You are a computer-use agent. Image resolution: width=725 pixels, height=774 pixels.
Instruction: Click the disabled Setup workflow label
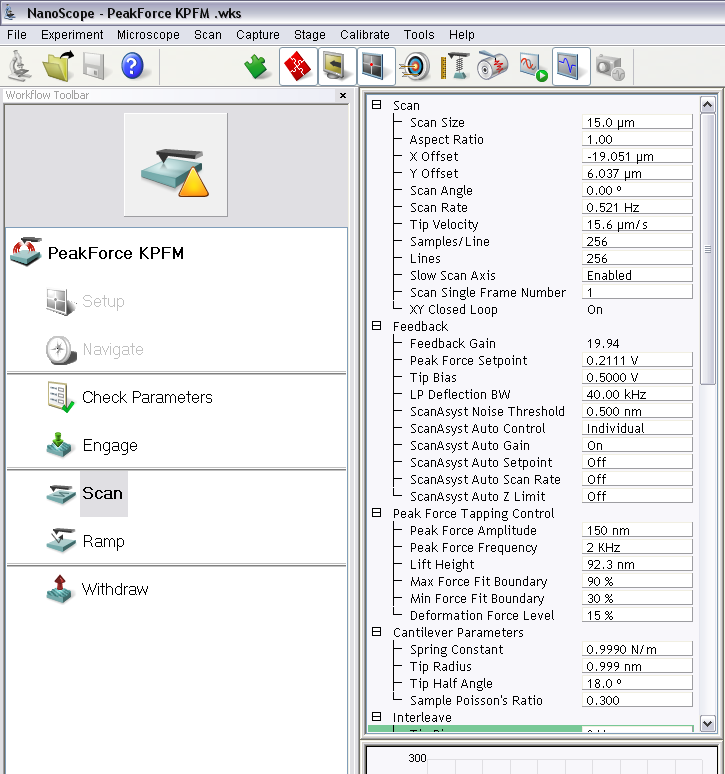pos(103,301)
